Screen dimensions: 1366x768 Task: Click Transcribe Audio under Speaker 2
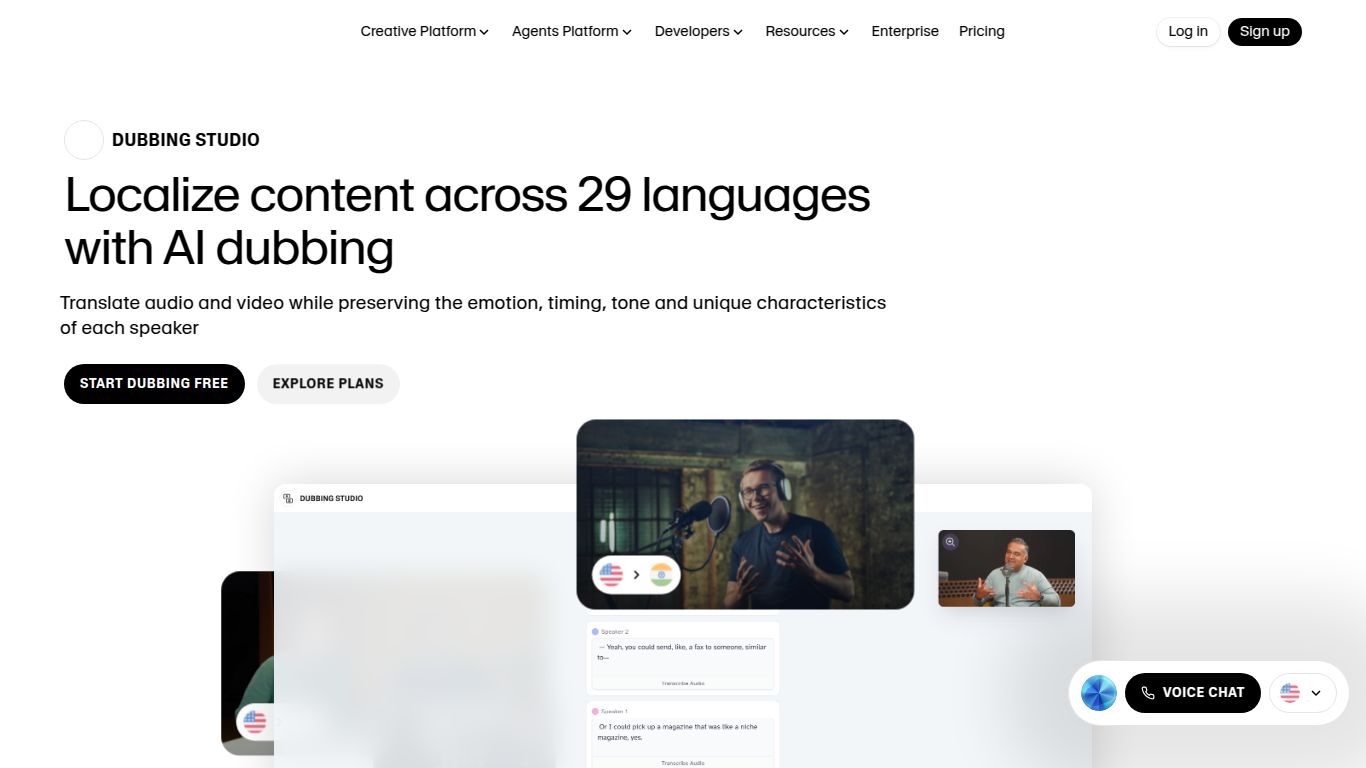point(683,684)
